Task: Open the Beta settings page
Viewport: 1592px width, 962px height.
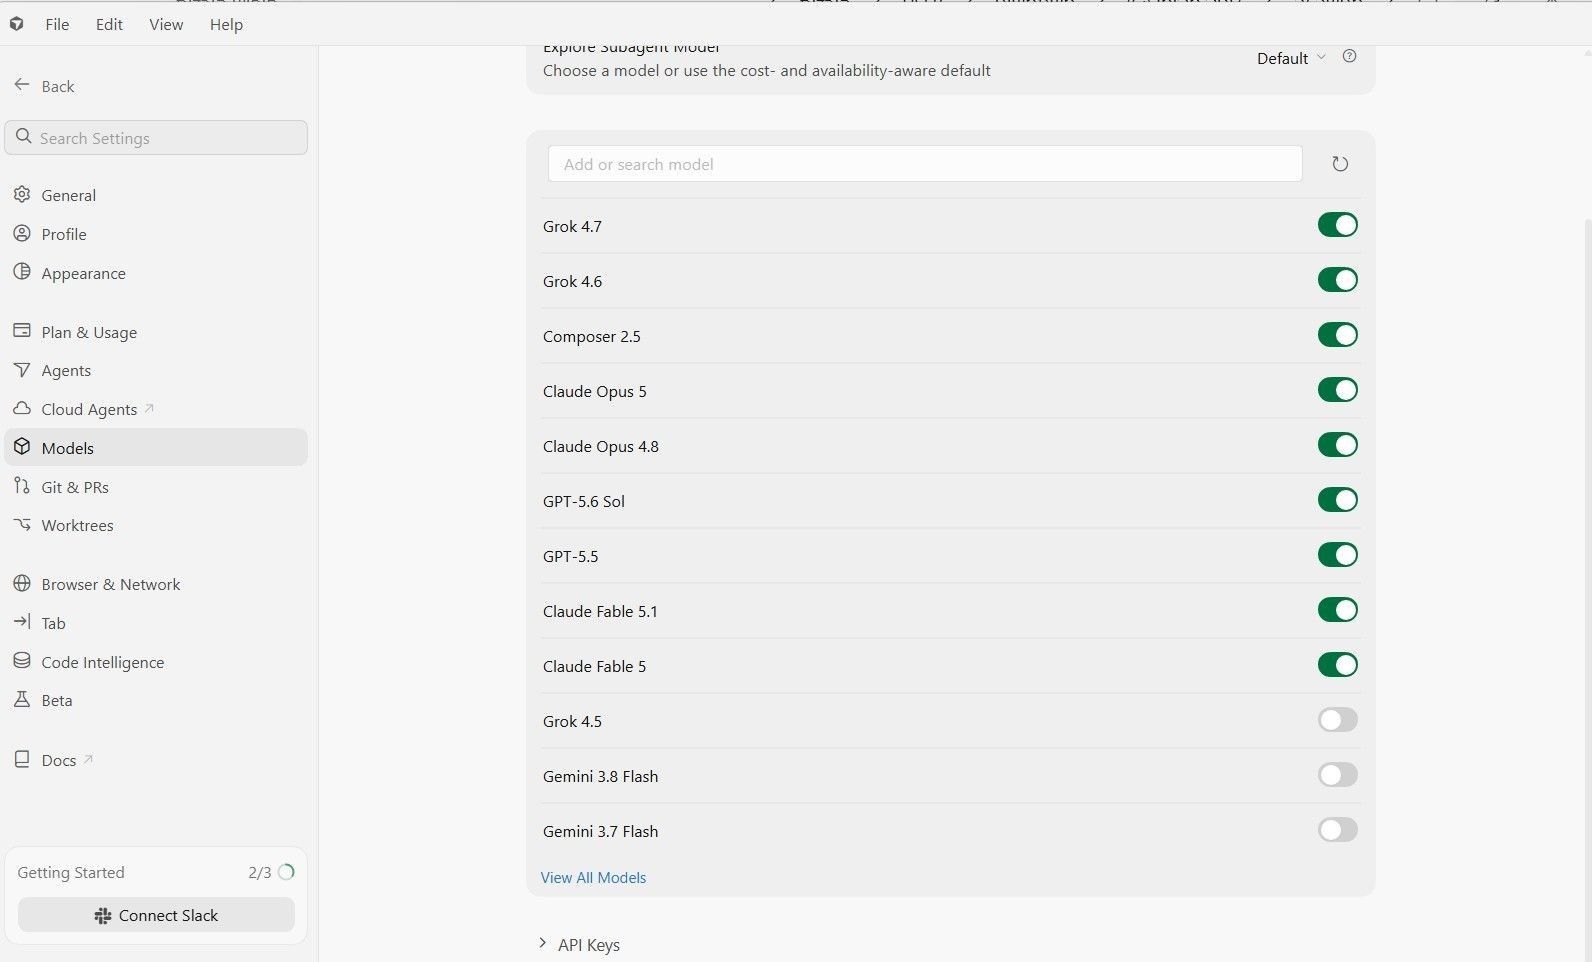Action: [156, 700]
